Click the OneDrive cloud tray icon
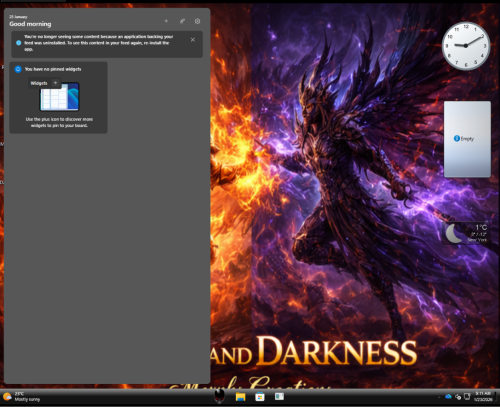This screenshot has height=407, width=500. pyautogui.click(x=448, y=396)
